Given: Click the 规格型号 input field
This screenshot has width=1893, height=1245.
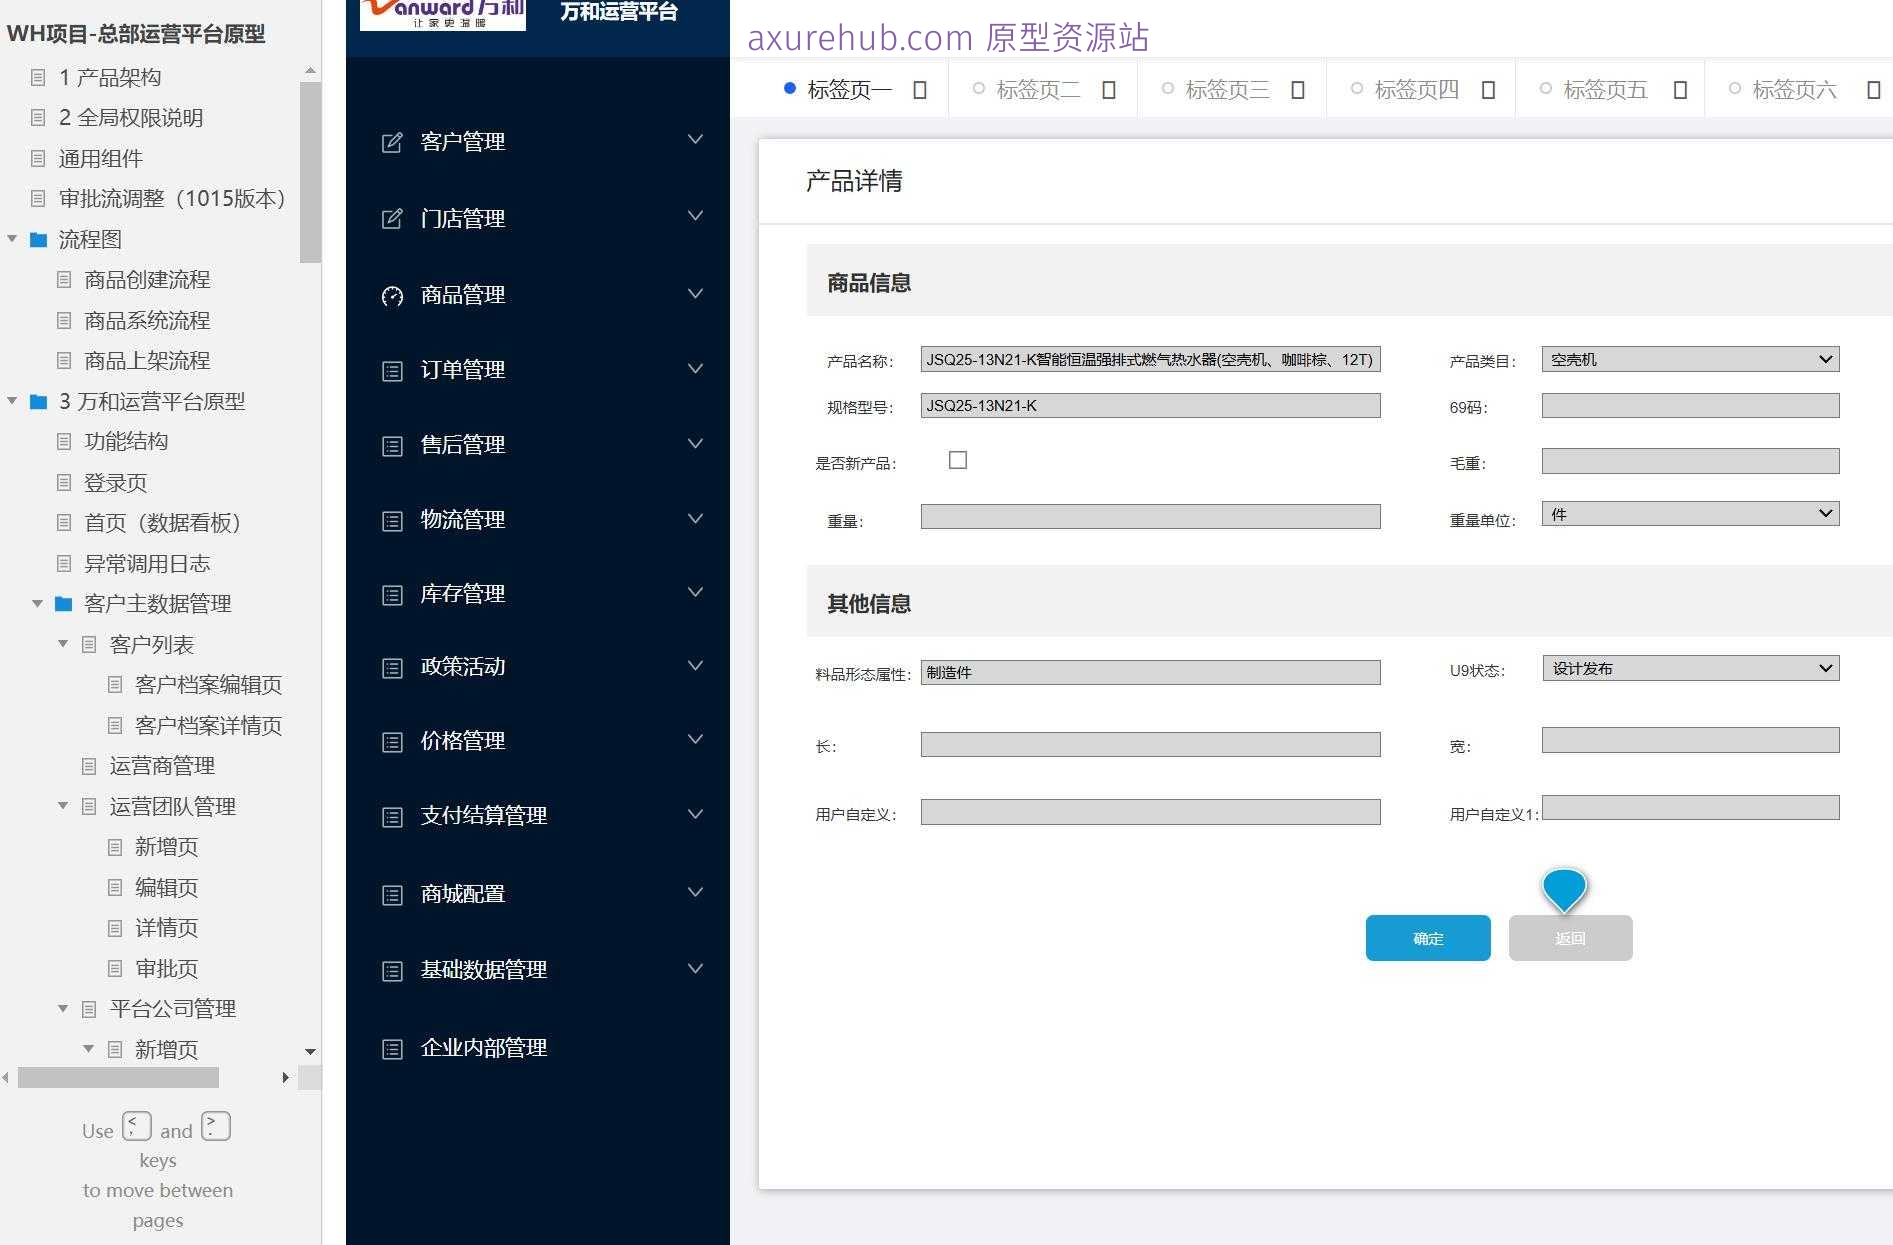Looking at the screenshot, I should point(1150,405).
